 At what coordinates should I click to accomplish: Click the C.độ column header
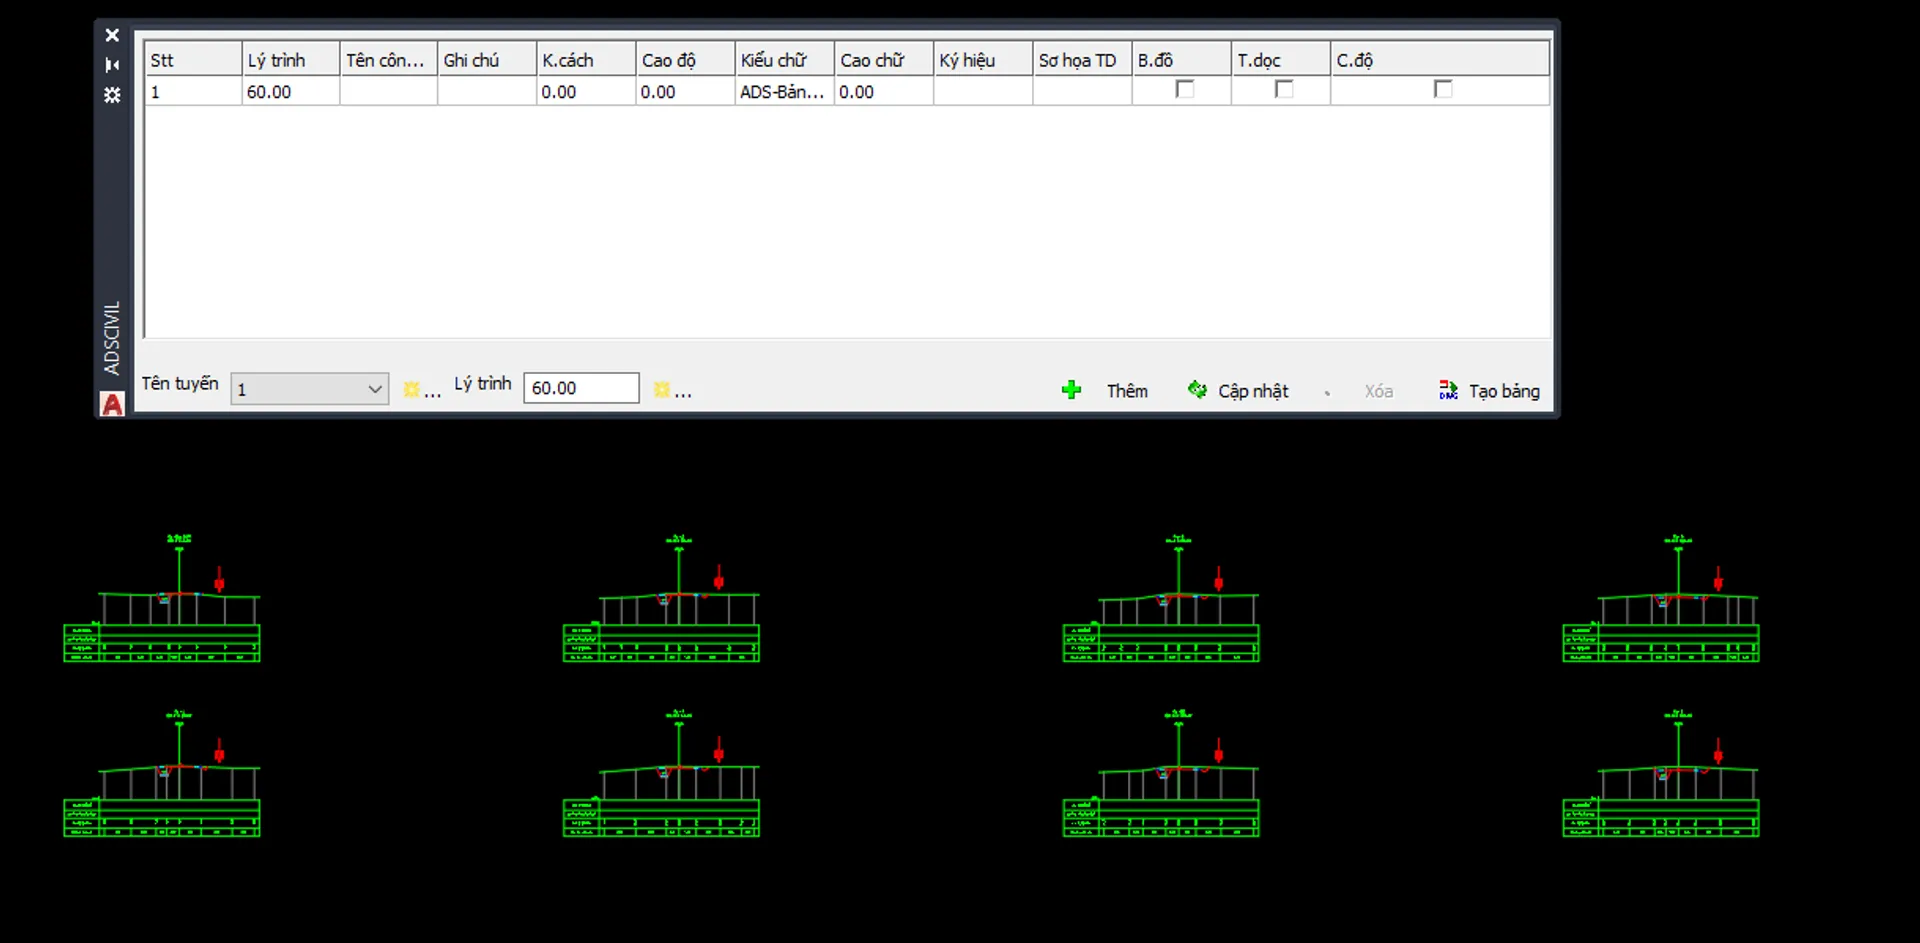point(1440,60)
